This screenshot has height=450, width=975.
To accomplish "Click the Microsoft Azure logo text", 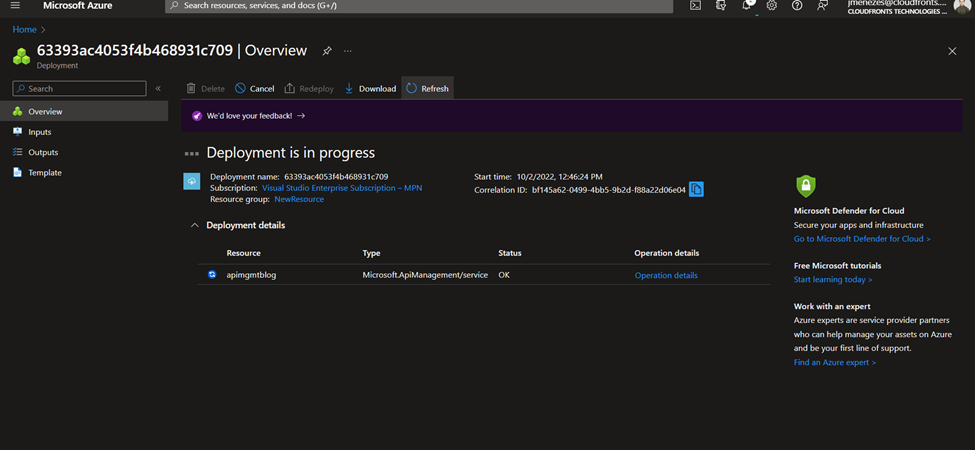I will [78, 5].
